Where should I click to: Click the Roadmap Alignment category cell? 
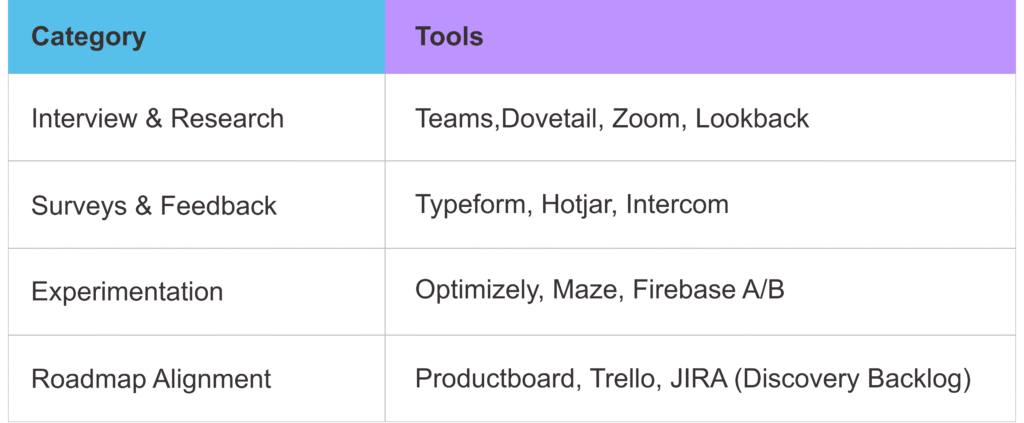(151, 380)
